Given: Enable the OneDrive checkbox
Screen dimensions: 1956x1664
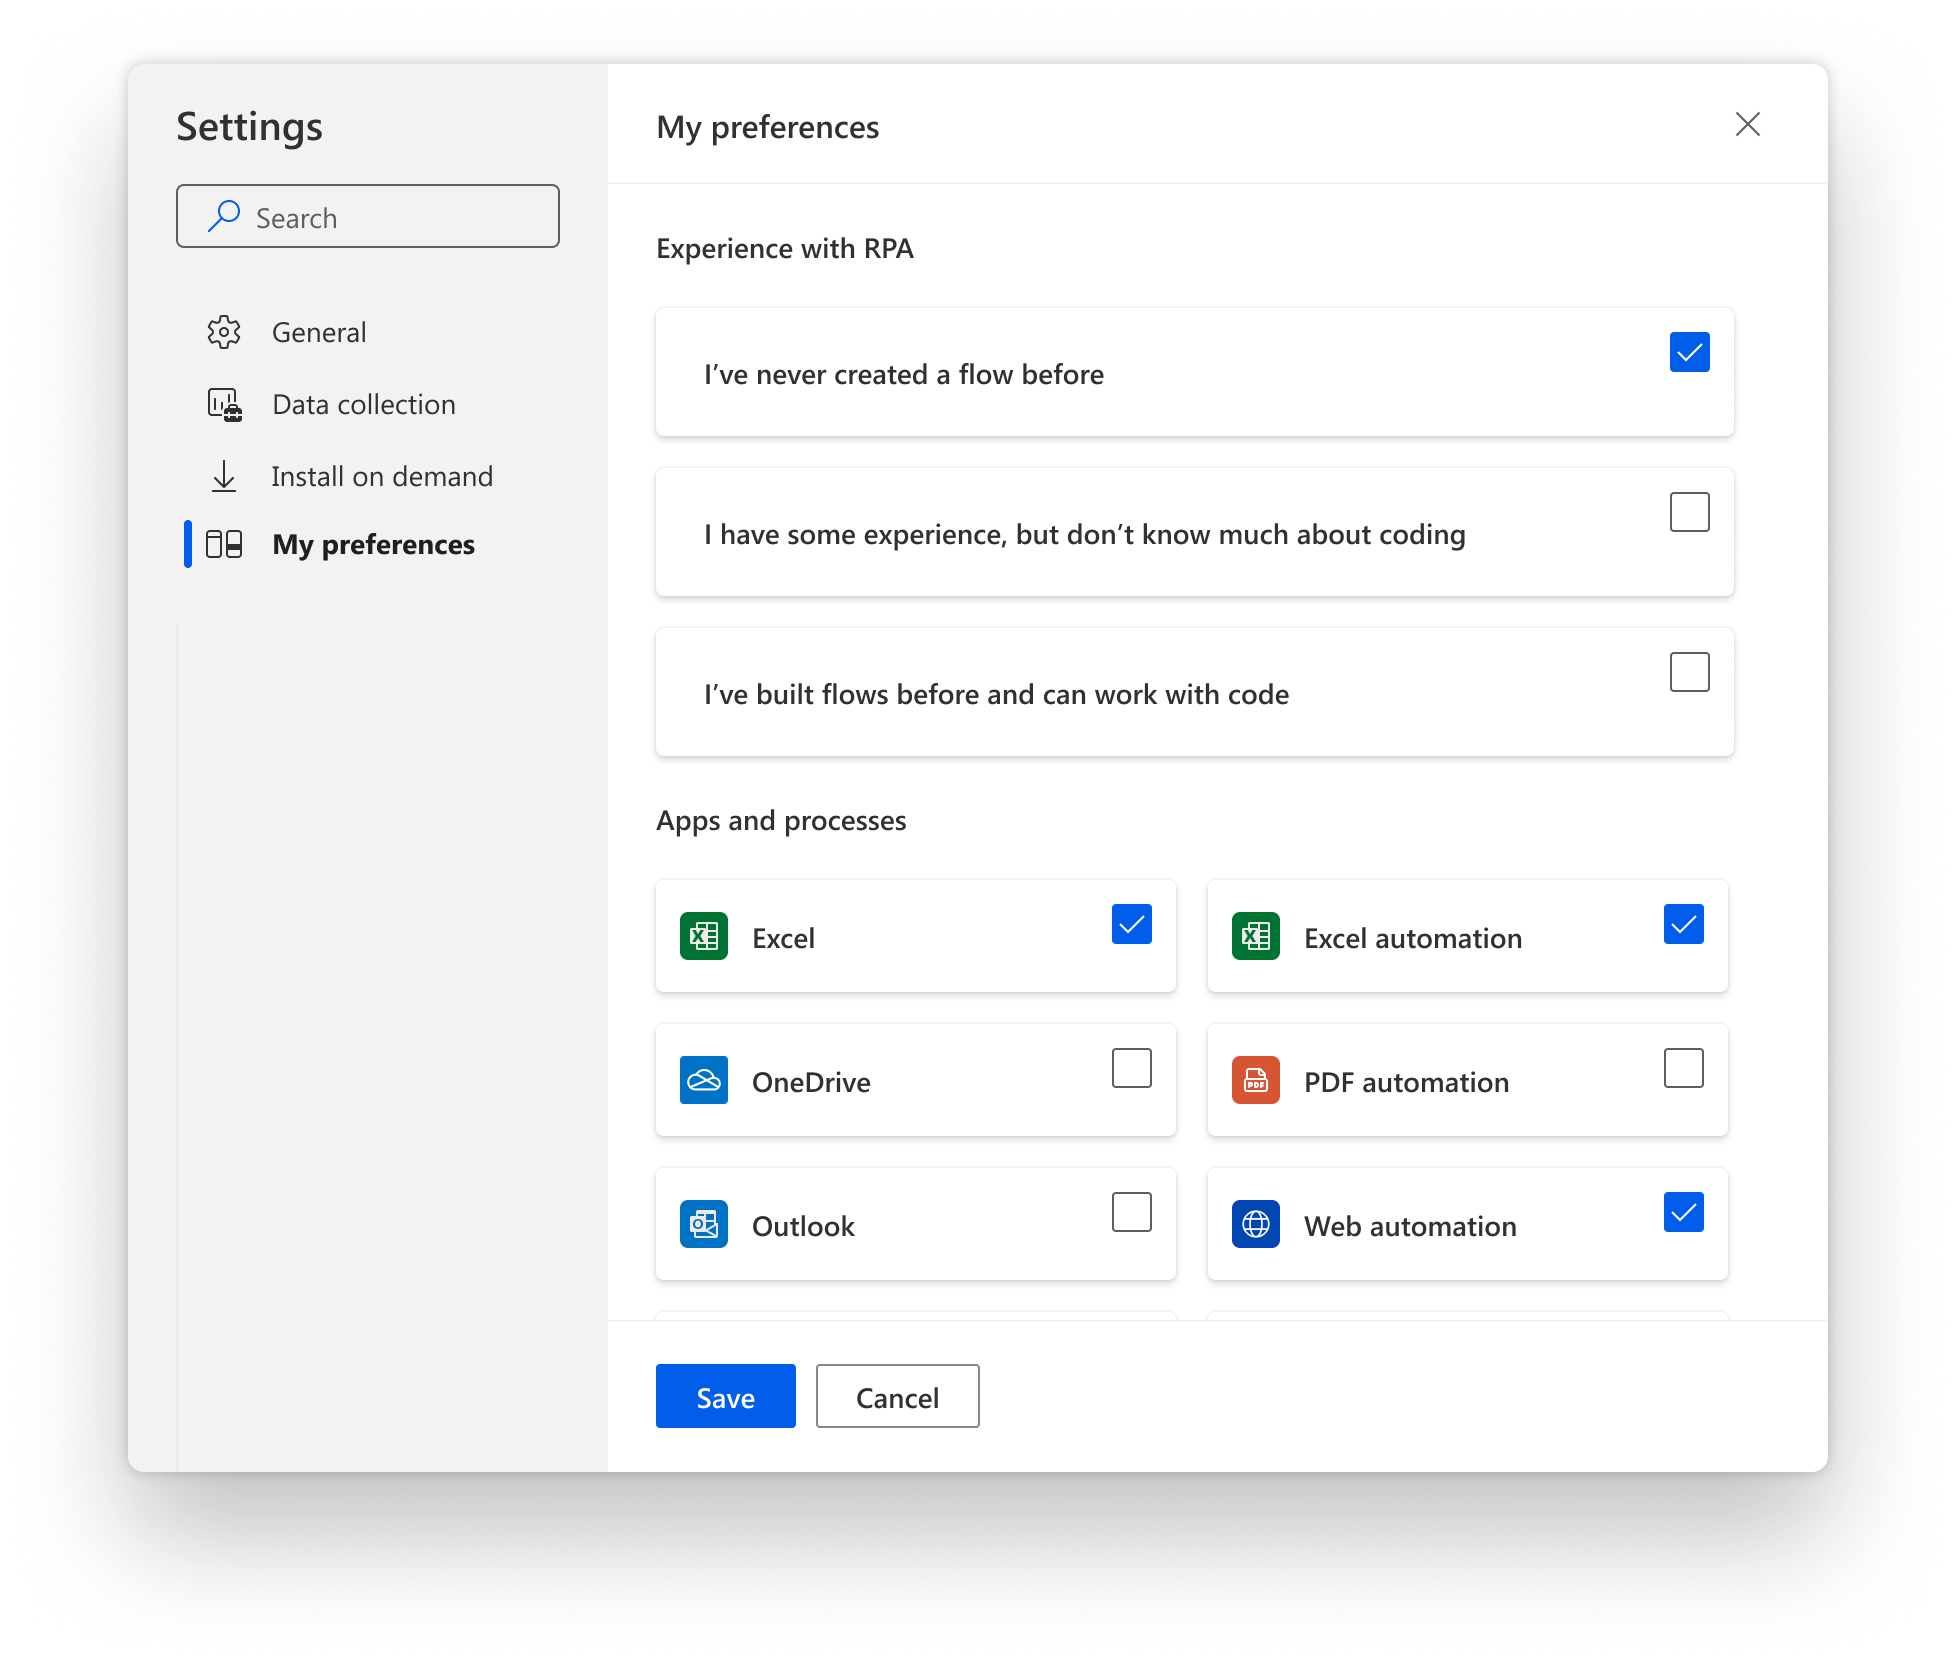Looking at the screenshot, I should (1131, 1068).
